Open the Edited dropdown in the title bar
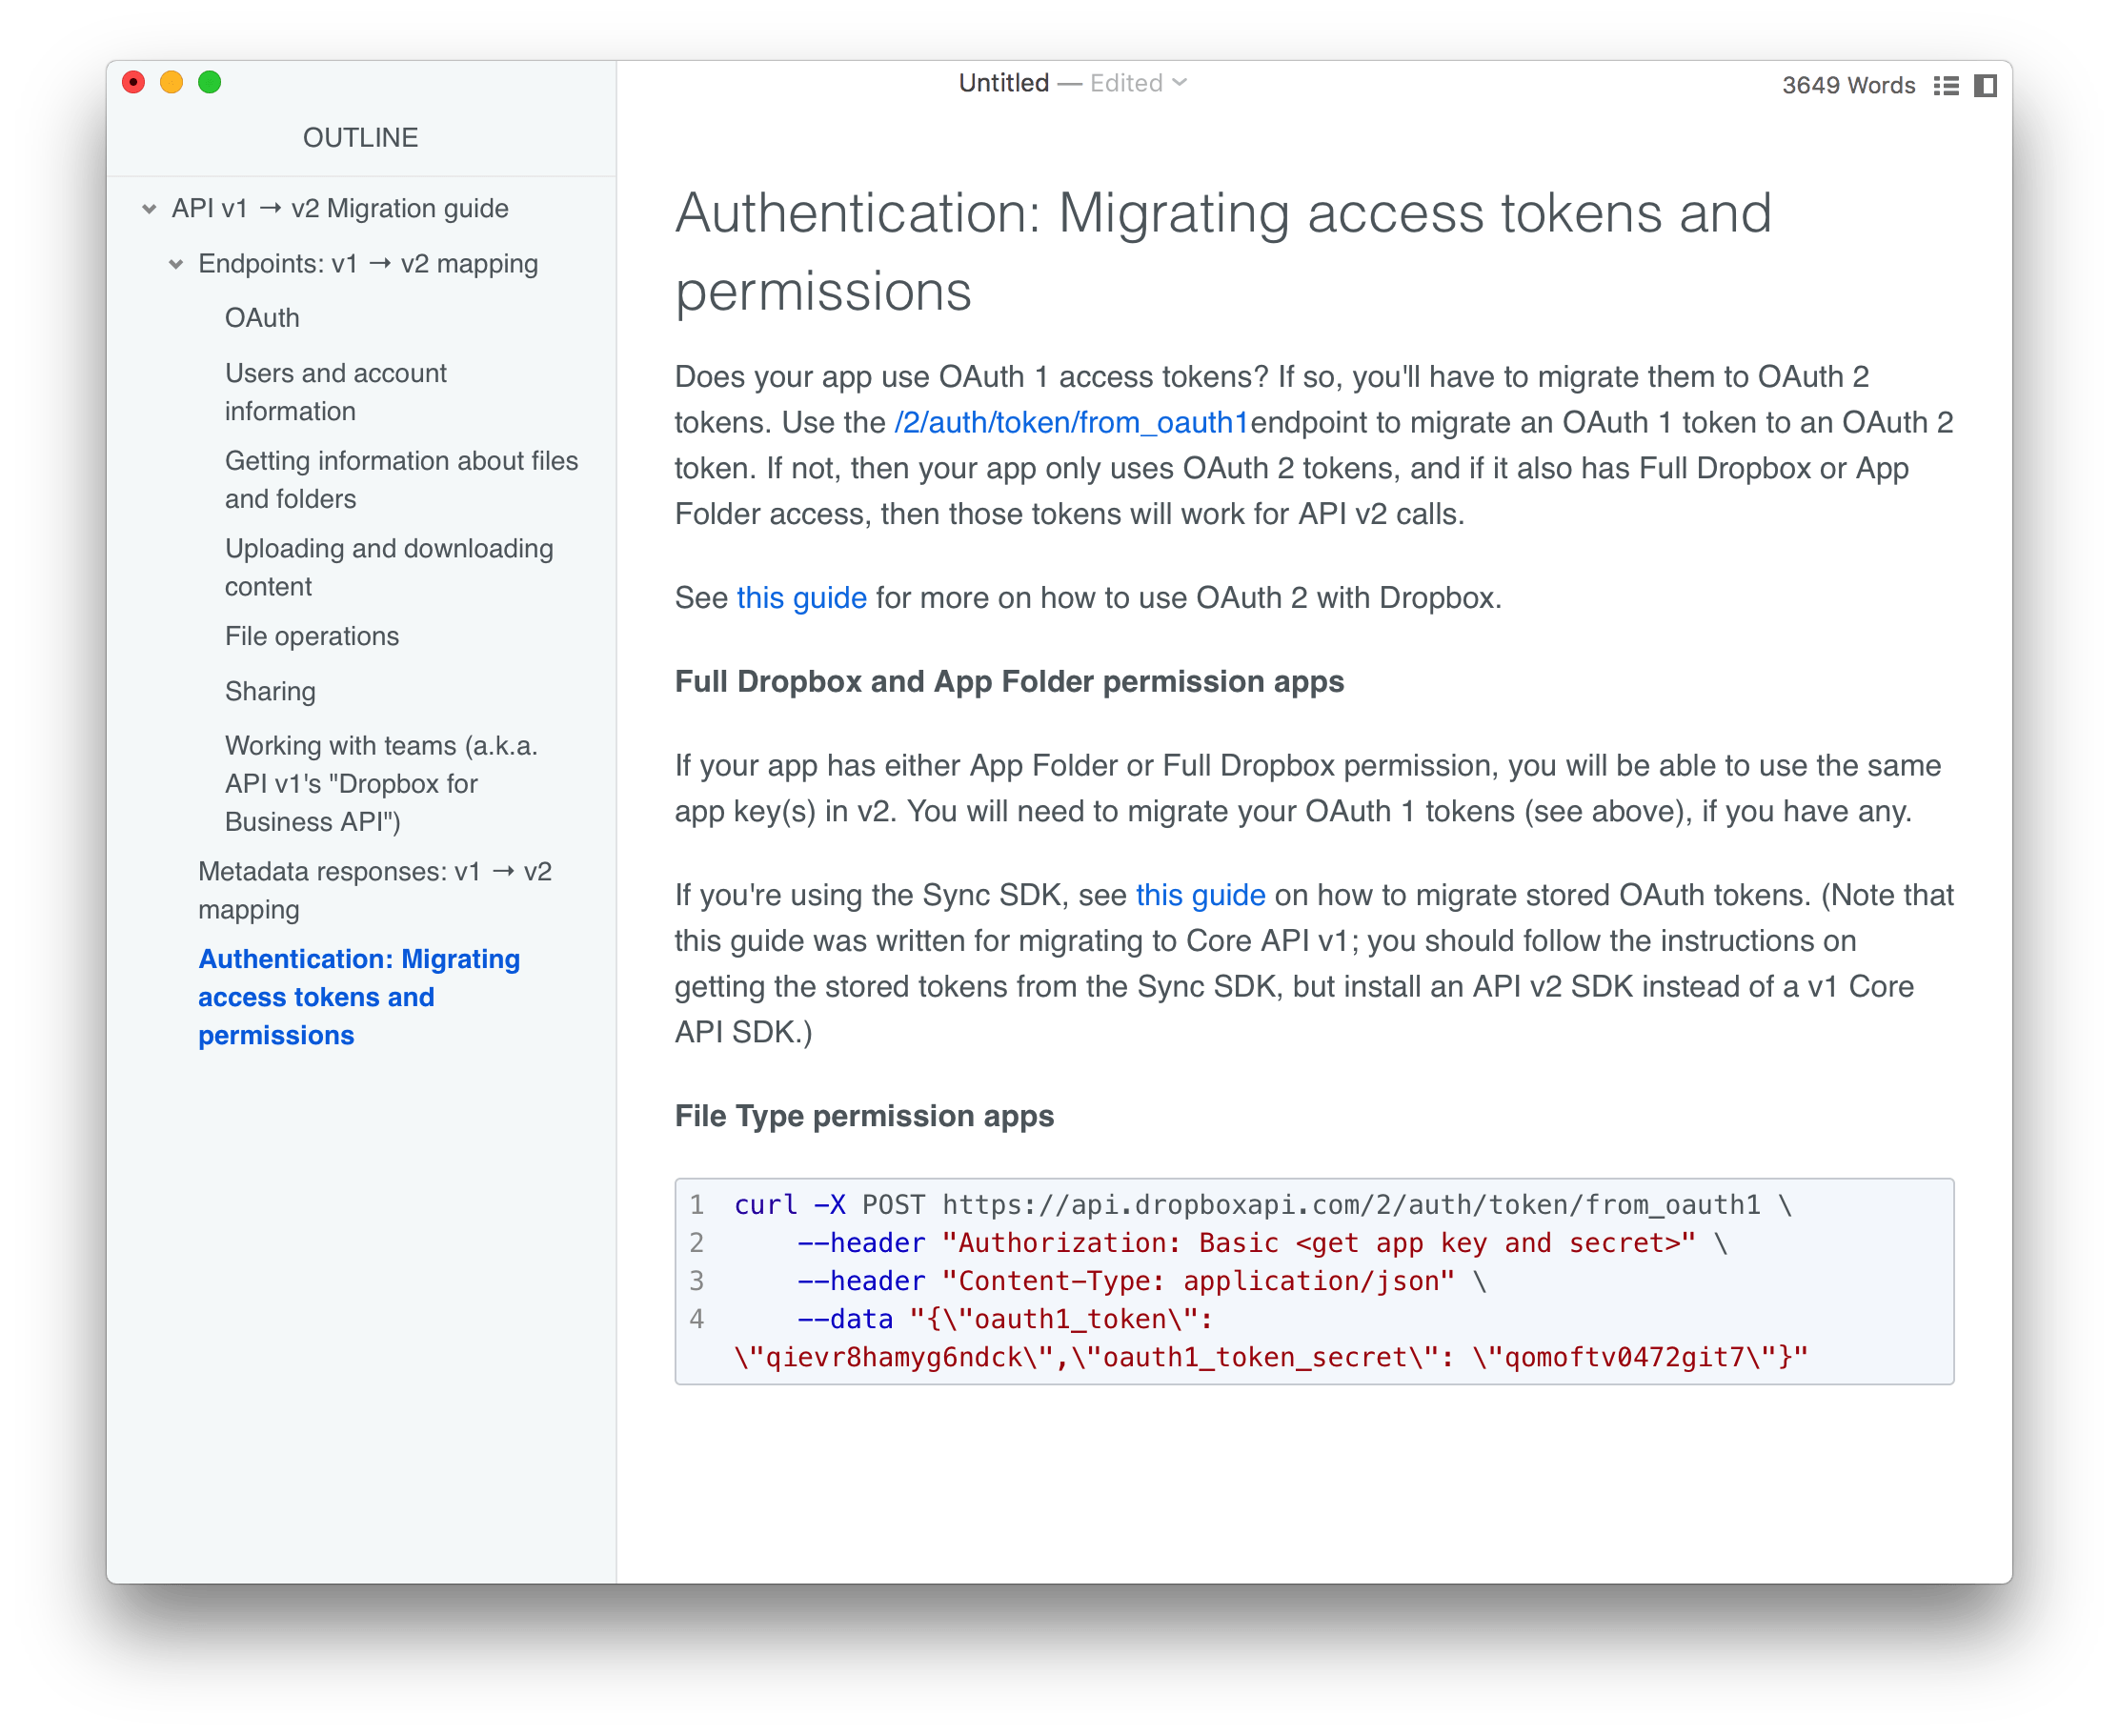Viewport: 2119px width, 1736px height. point(1138,83)
